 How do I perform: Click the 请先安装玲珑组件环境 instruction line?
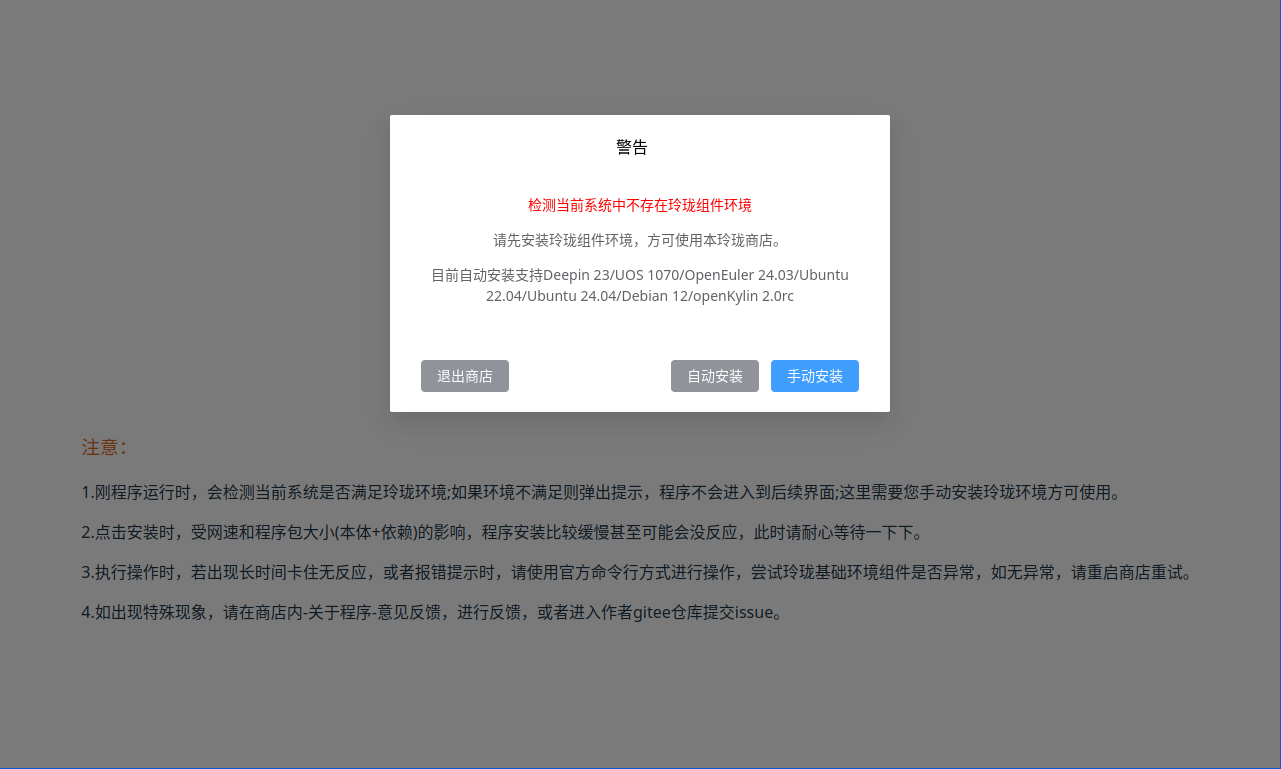[640, 240]
